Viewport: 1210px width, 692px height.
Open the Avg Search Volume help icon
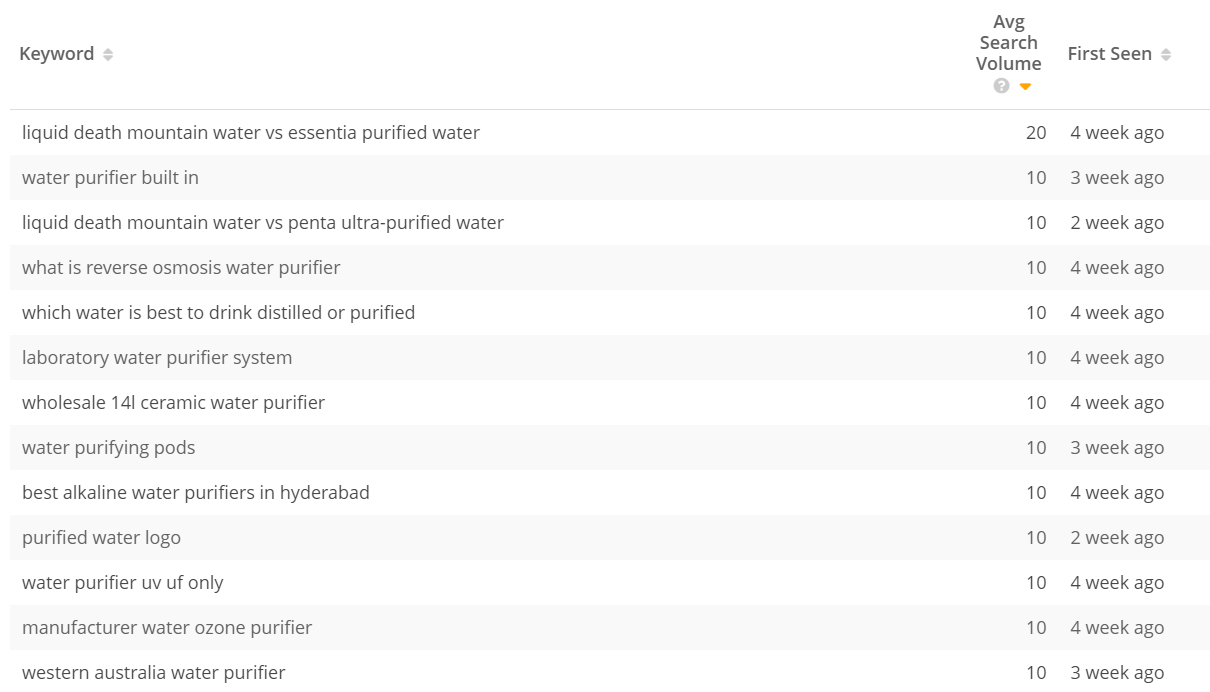[1002, 86]
